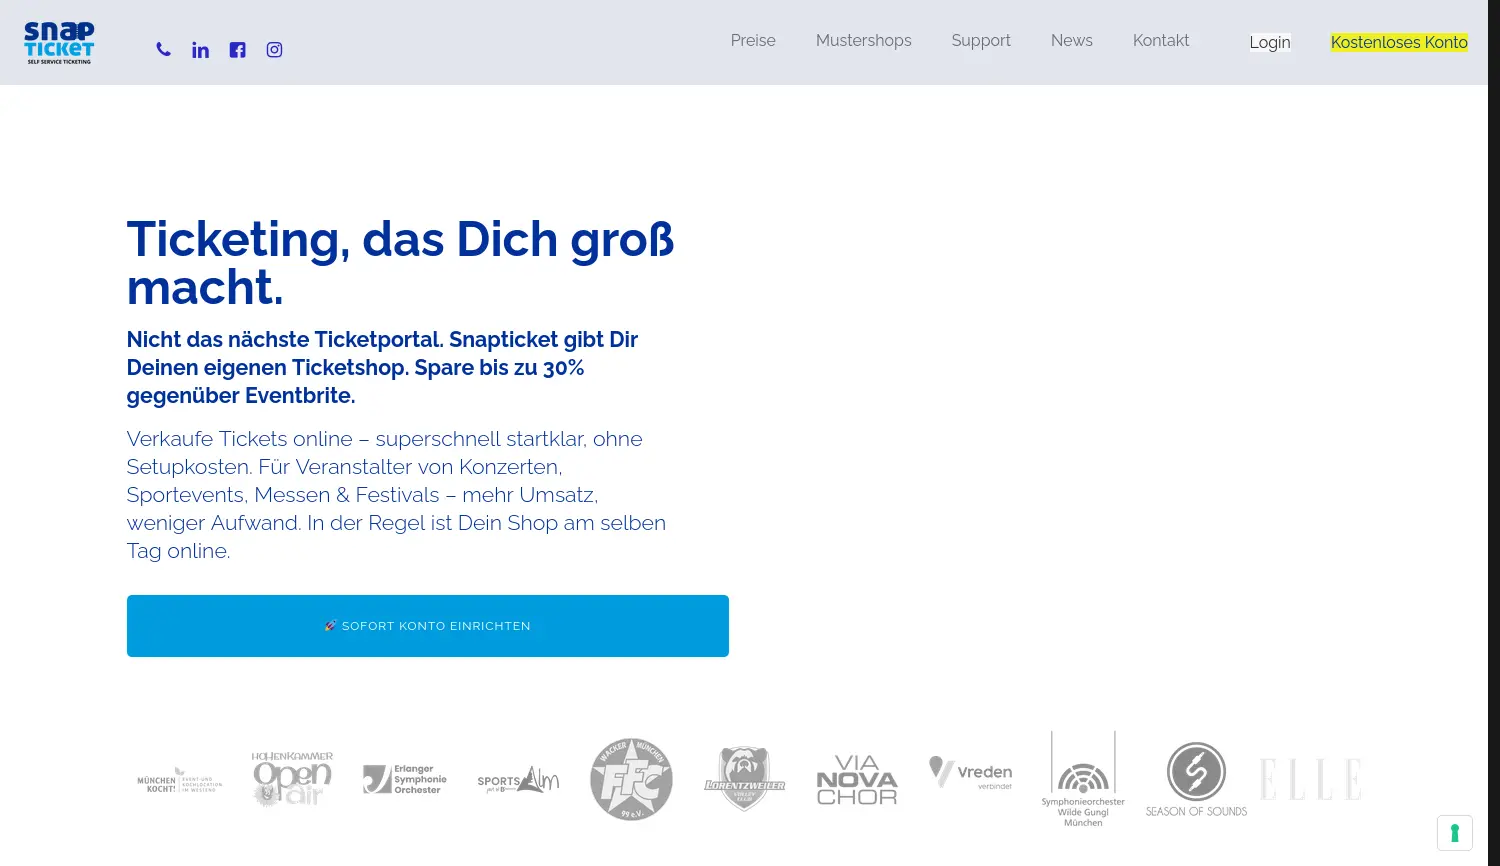Select the ELLE magazine logo
The image size is (1500, 866).
pos(1310,779)
